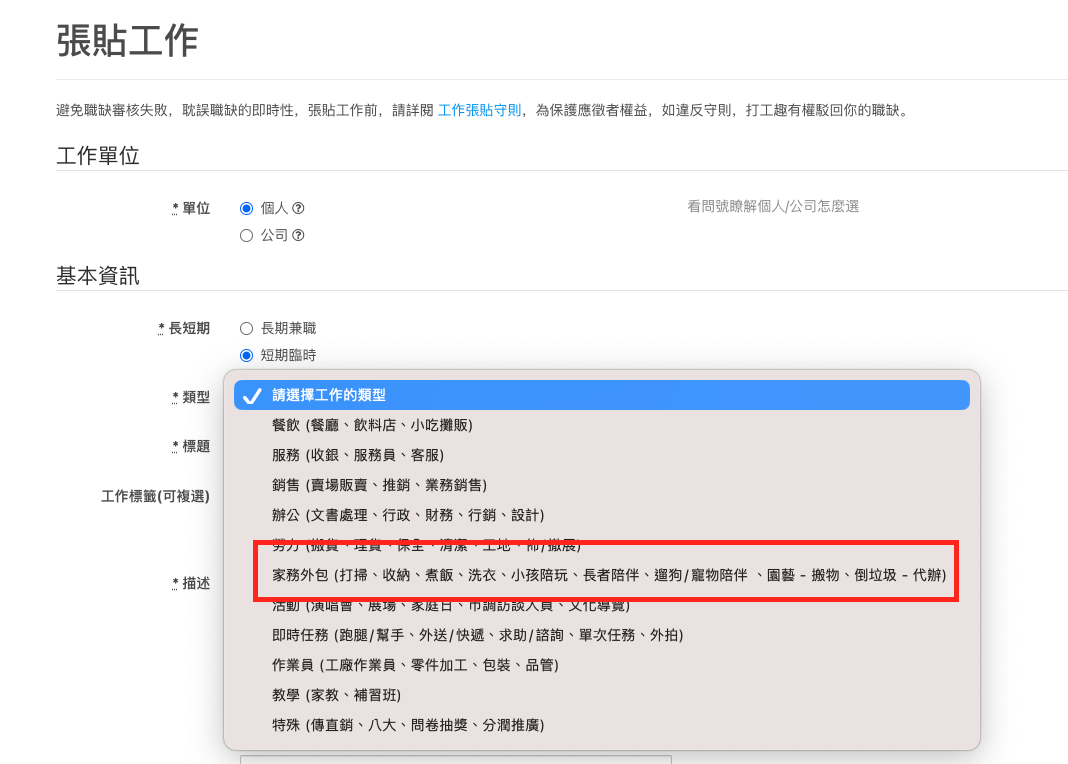The height and width of the screenshot is (764, 1068).
Task: Open the 工作張貼守則 link
Action: [x=479, y=110]
